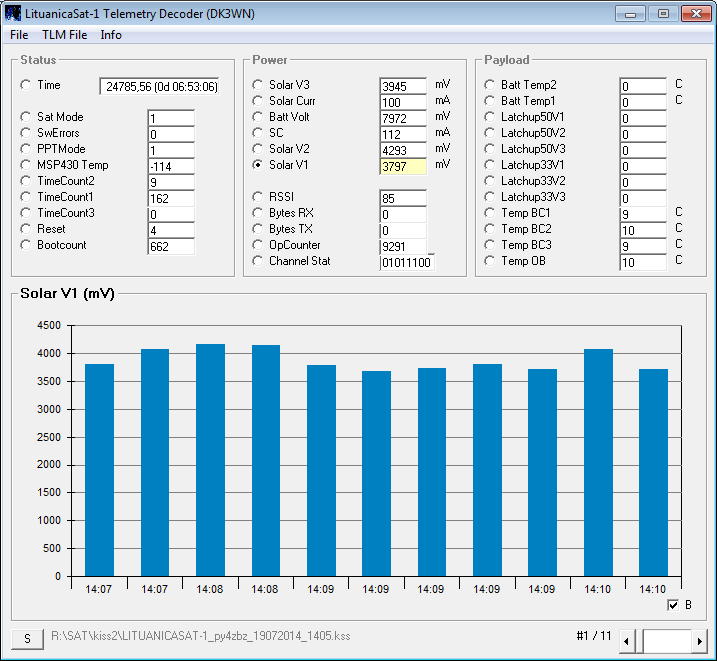The height and width of the screenshot is (661, 717).
Task: Select the Temp BC1 radio button
Action: click(x=490, y=213)
